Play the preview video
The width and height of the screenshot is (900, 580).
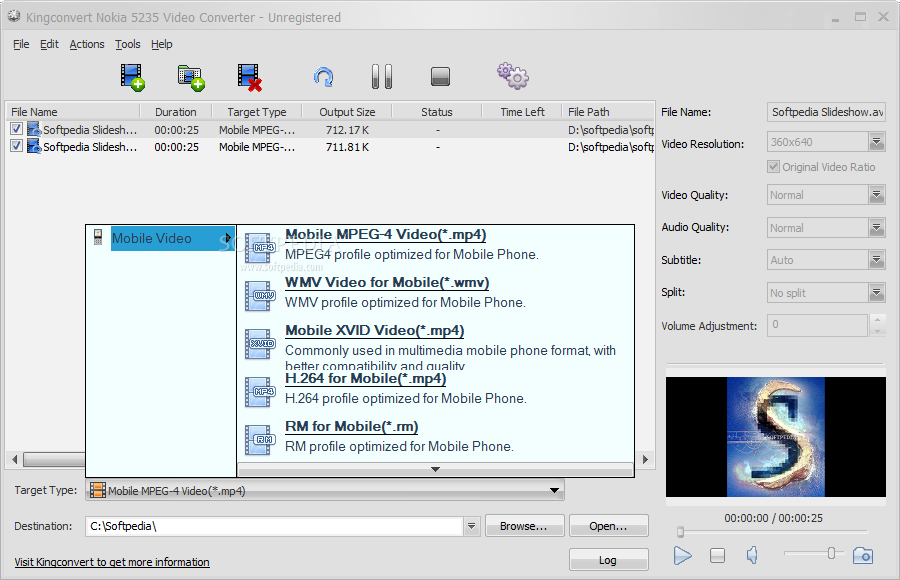click(682, 555)
